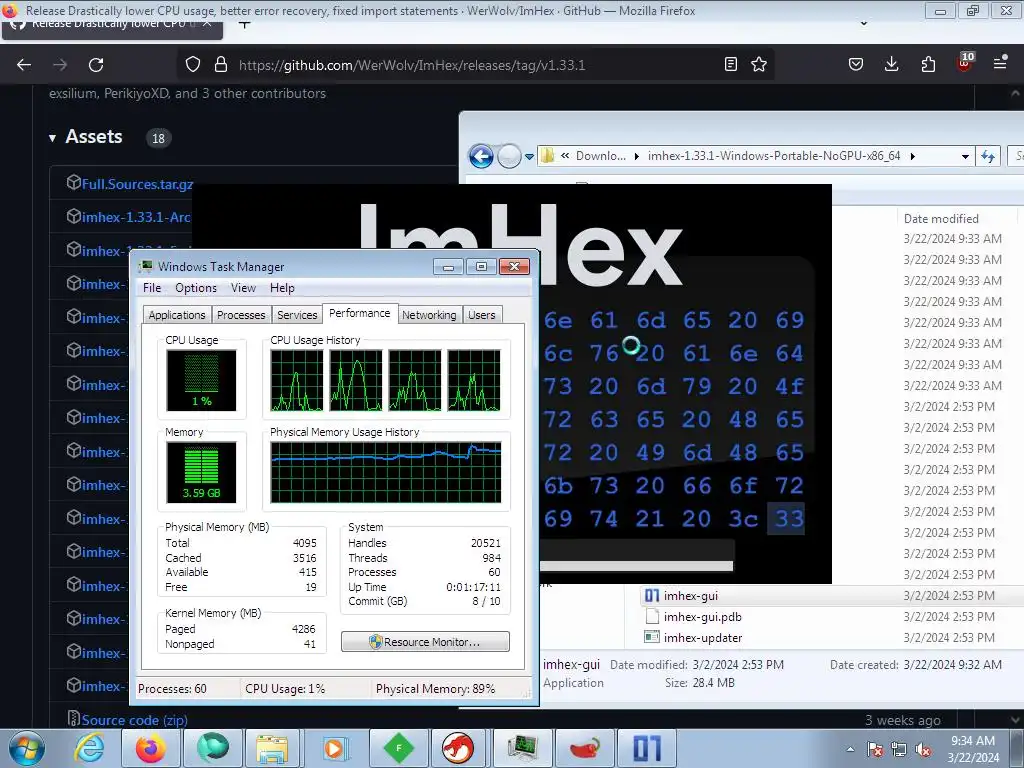Download Full.Sources.tar.gz asset
1024x768 pixels.
(x=137, y=184)
